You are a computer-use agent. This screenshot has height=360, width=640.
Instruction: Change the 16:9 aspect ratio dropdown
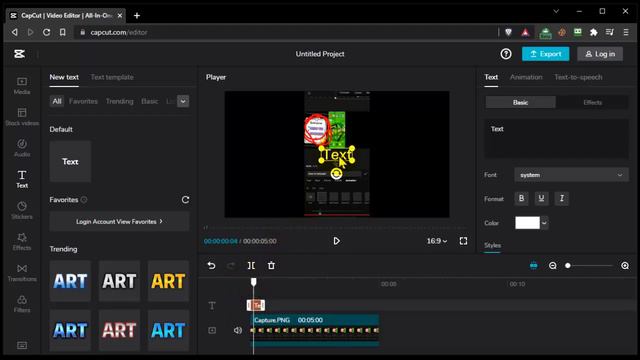click(437, 241)
